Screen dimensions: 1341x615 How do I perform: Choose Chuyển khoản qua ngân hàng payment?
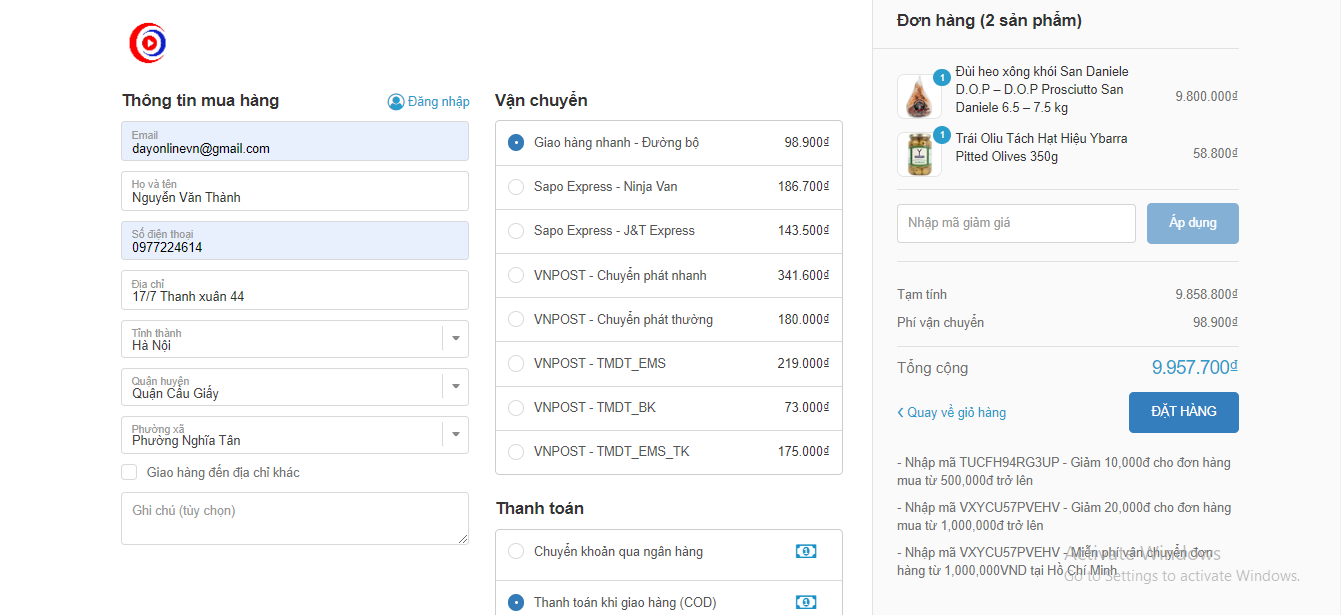(516, 551)
